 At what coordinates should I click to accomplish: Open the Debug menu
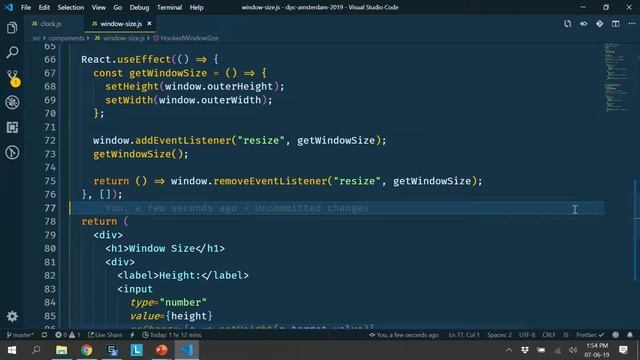click(x=139, y=7)
